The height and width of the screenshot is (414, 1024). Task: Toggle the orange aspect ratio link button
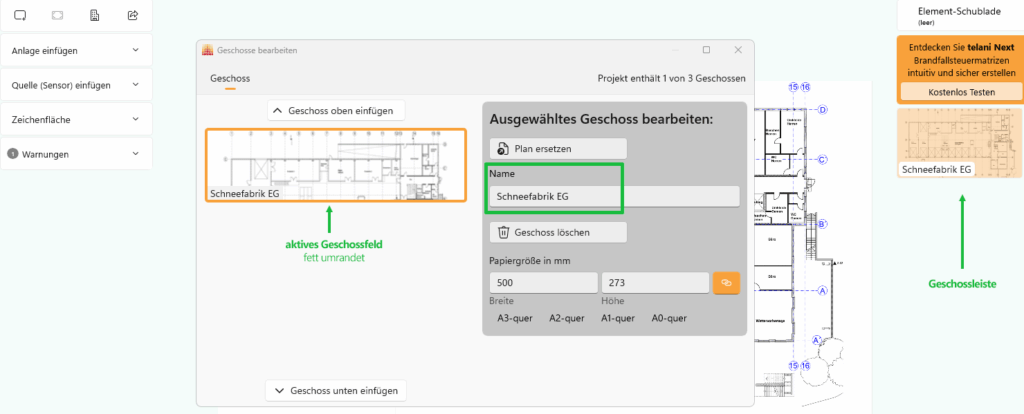pos(725,283)
